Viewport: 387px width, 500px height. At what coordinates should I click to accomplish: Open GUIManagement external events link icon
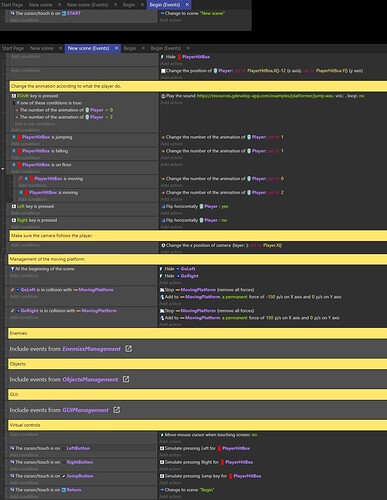point(116,410)
